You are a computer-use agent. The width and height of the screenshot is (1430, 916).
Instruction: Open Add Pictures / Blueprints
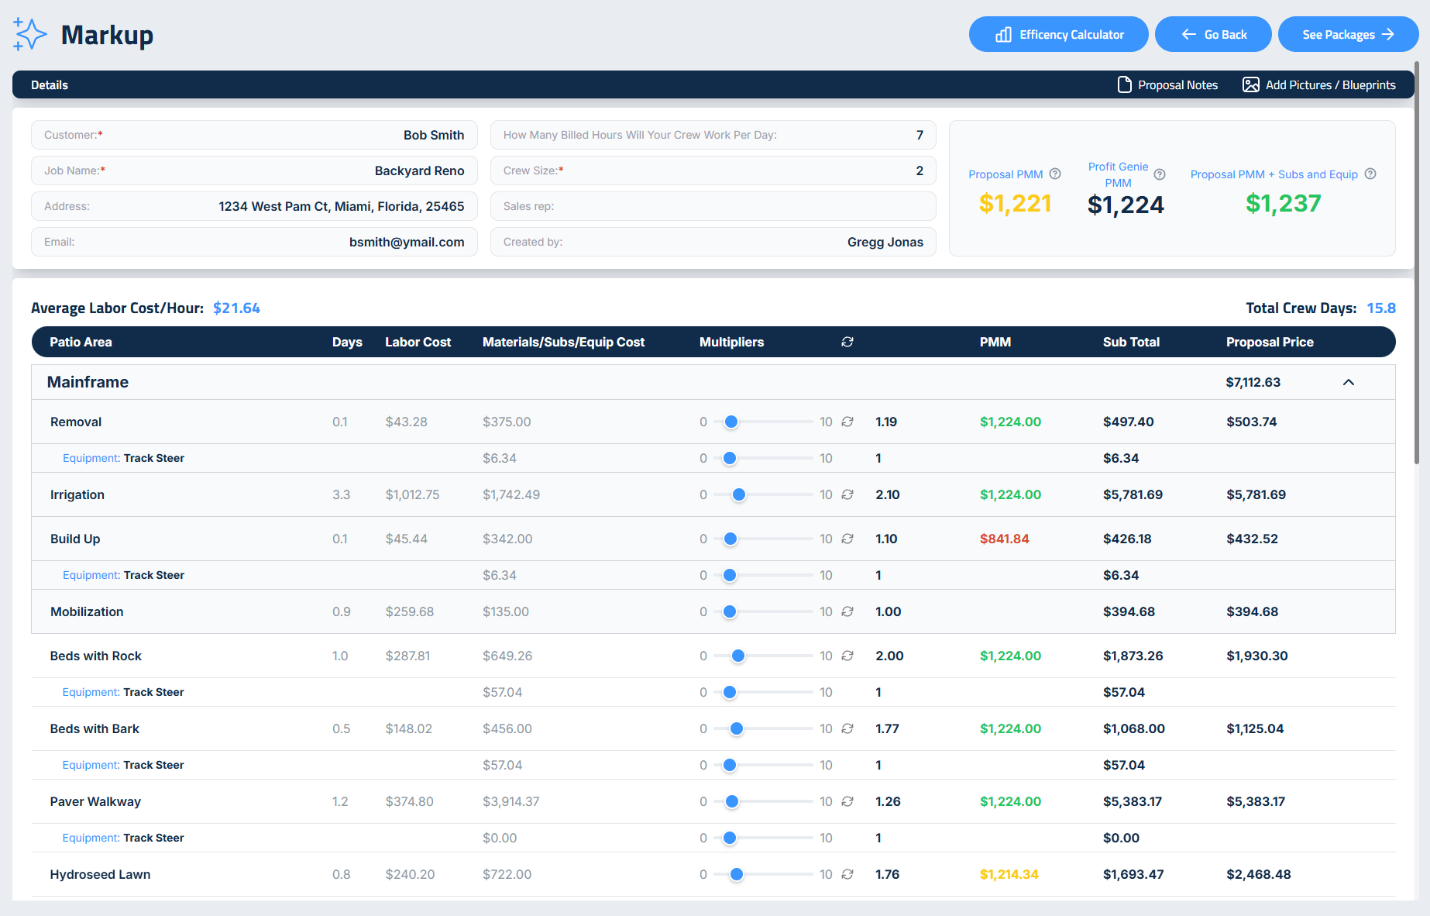pyautogui.click(x=1318, y=85)
